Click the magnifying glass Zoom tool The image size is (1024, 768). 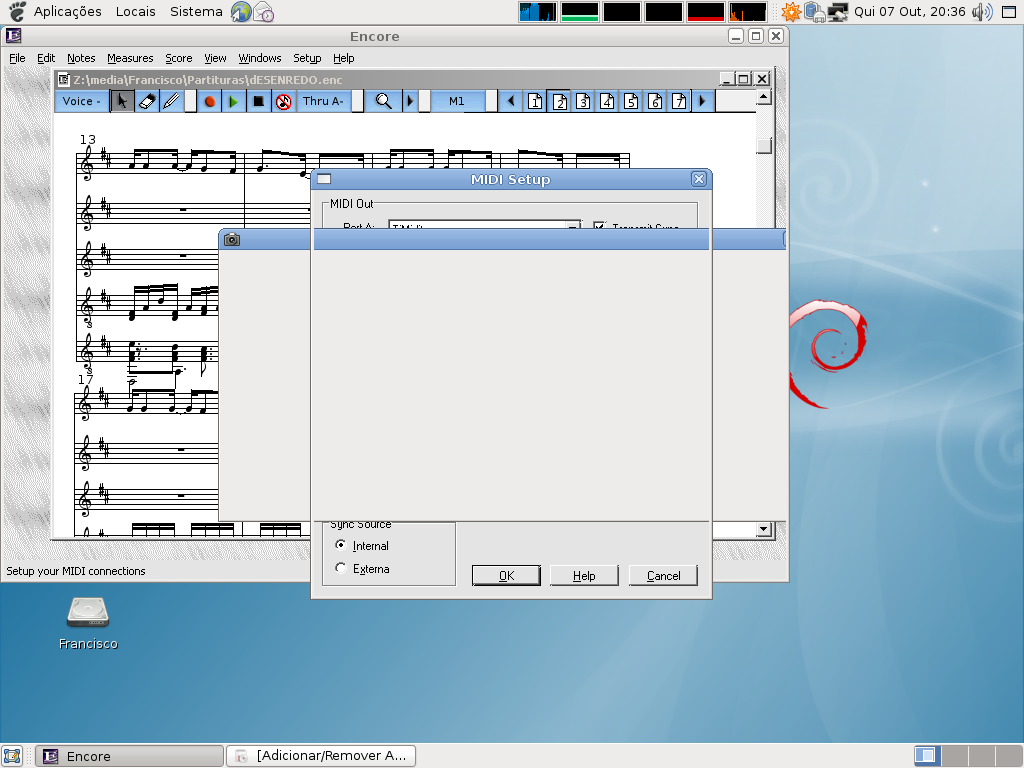(x=383, y=101)
